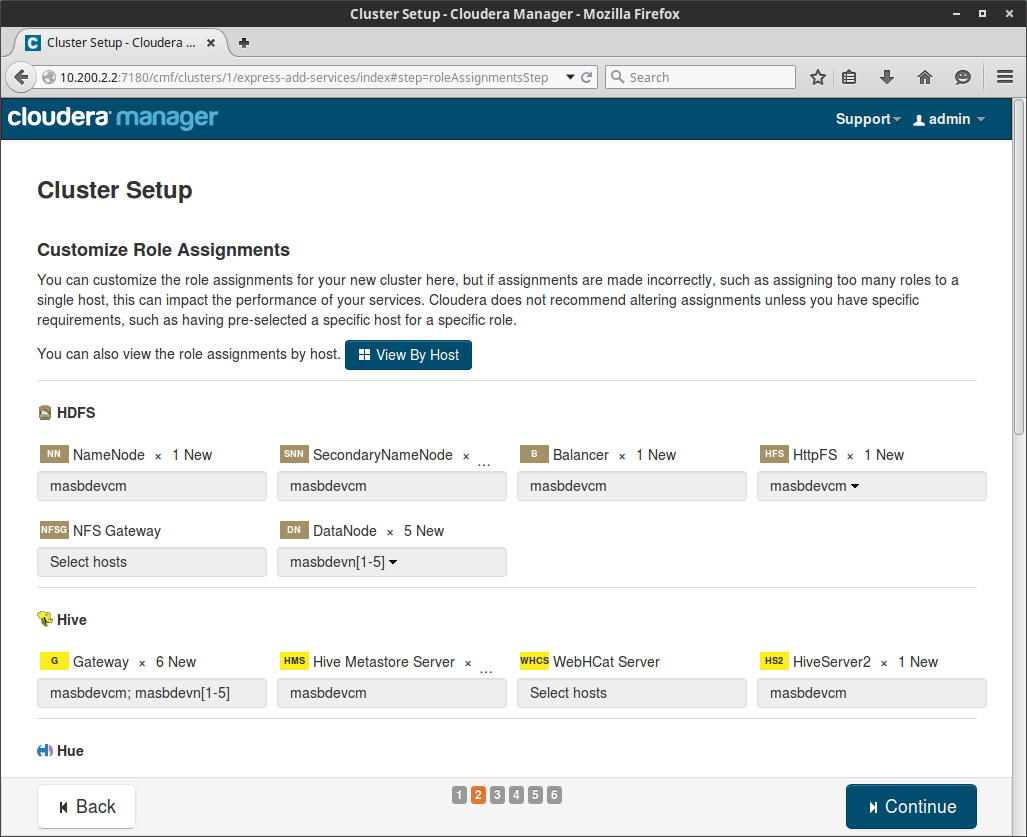The height and width of the screenshot is (837, 1027).
Task: Open a new tab with plus icon
Action: 244,43
